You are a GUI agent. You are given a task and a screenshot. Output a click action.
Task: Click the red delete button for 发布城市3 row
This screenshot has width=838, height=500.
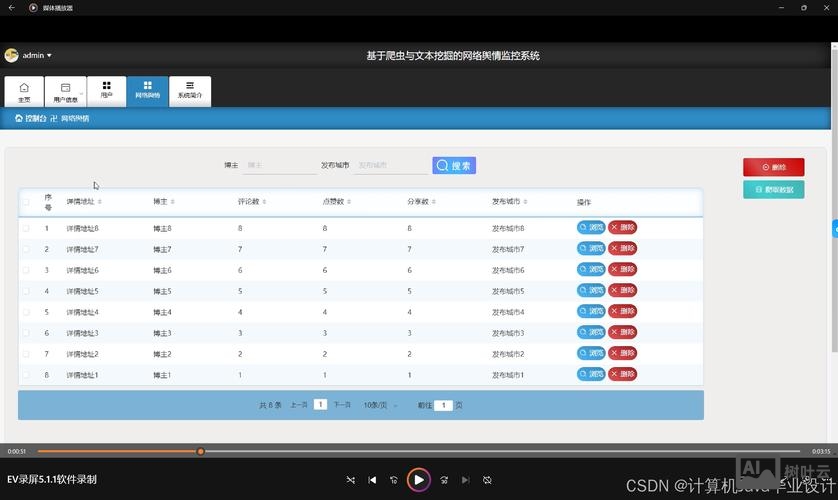click(623, 332)
